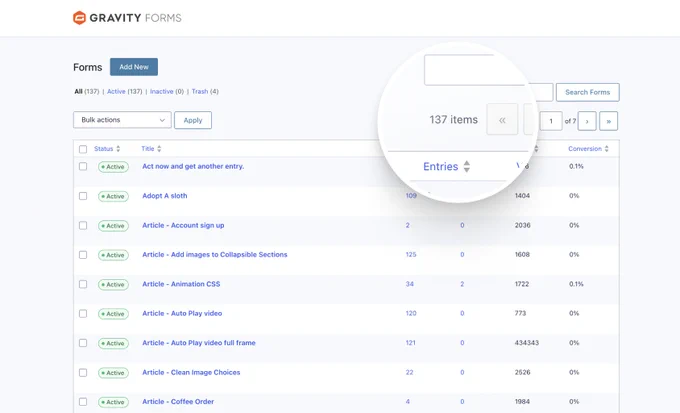Screen dimensions: 680x413
Task: Open 'Article - Coffee Order' form
Action: click(178, 402)
